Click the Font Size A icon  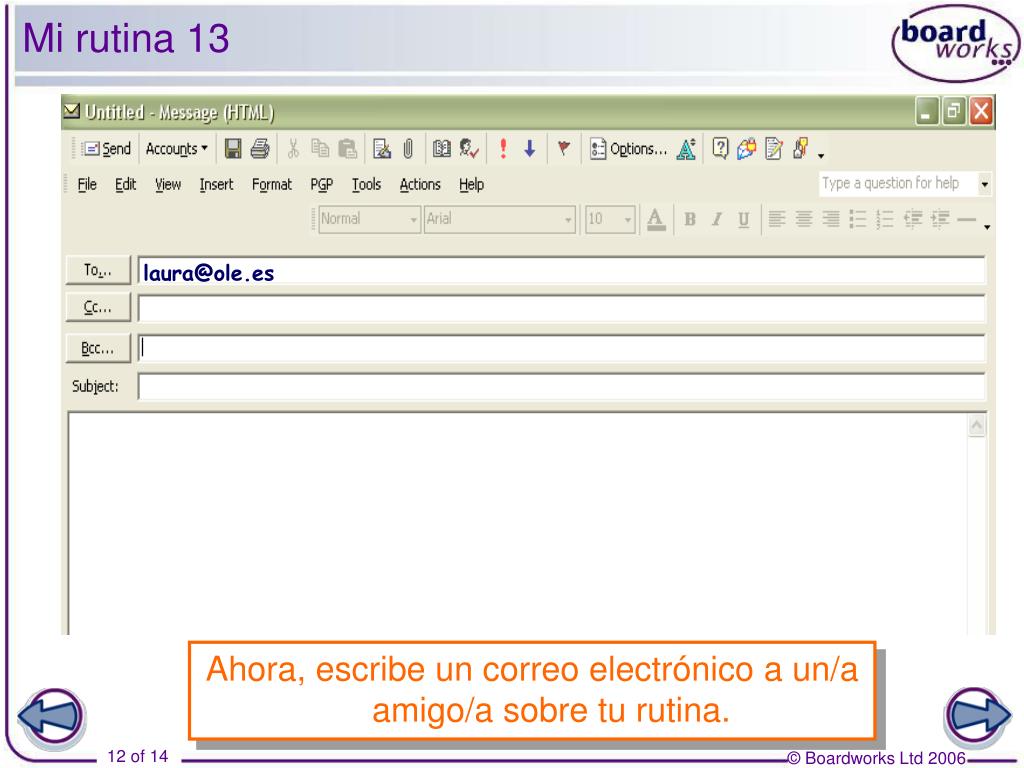tap(686, 149)
